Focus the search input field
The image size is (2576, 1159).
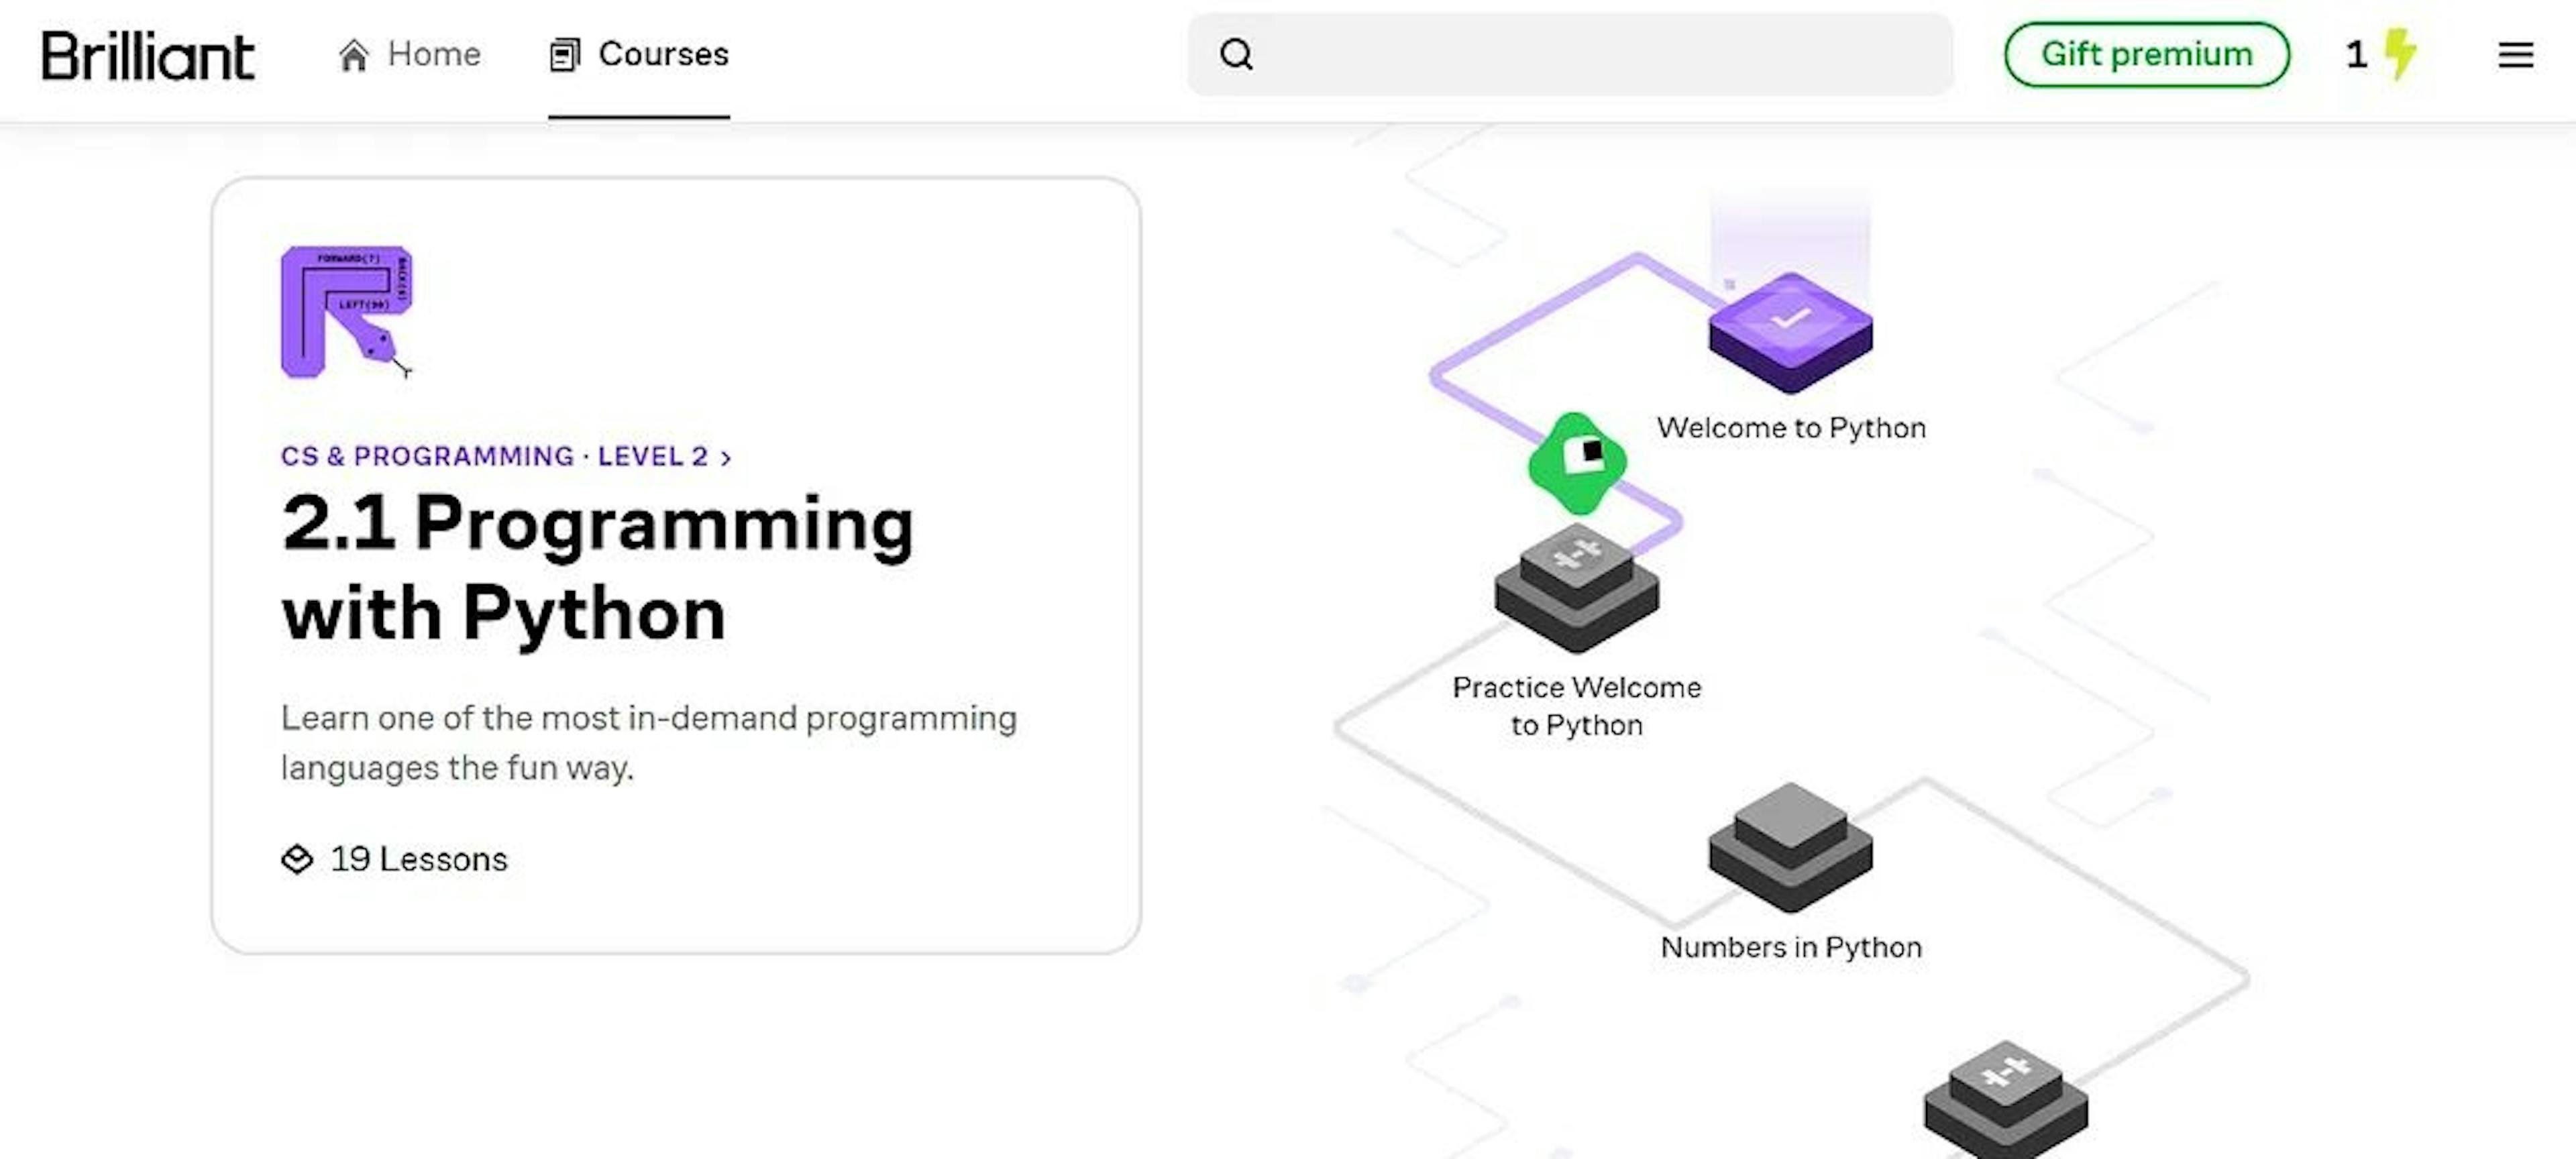pos(1570,54)
